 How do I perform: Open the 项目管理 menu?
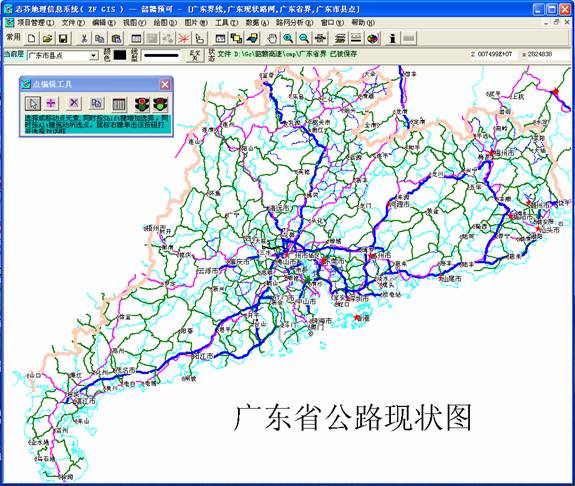[35, 23]
